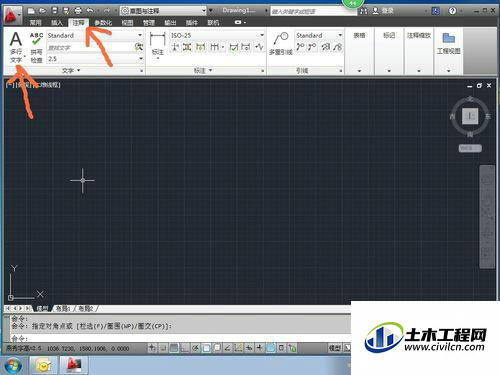Expand the workspace selector dropdown

pos(163,11)
